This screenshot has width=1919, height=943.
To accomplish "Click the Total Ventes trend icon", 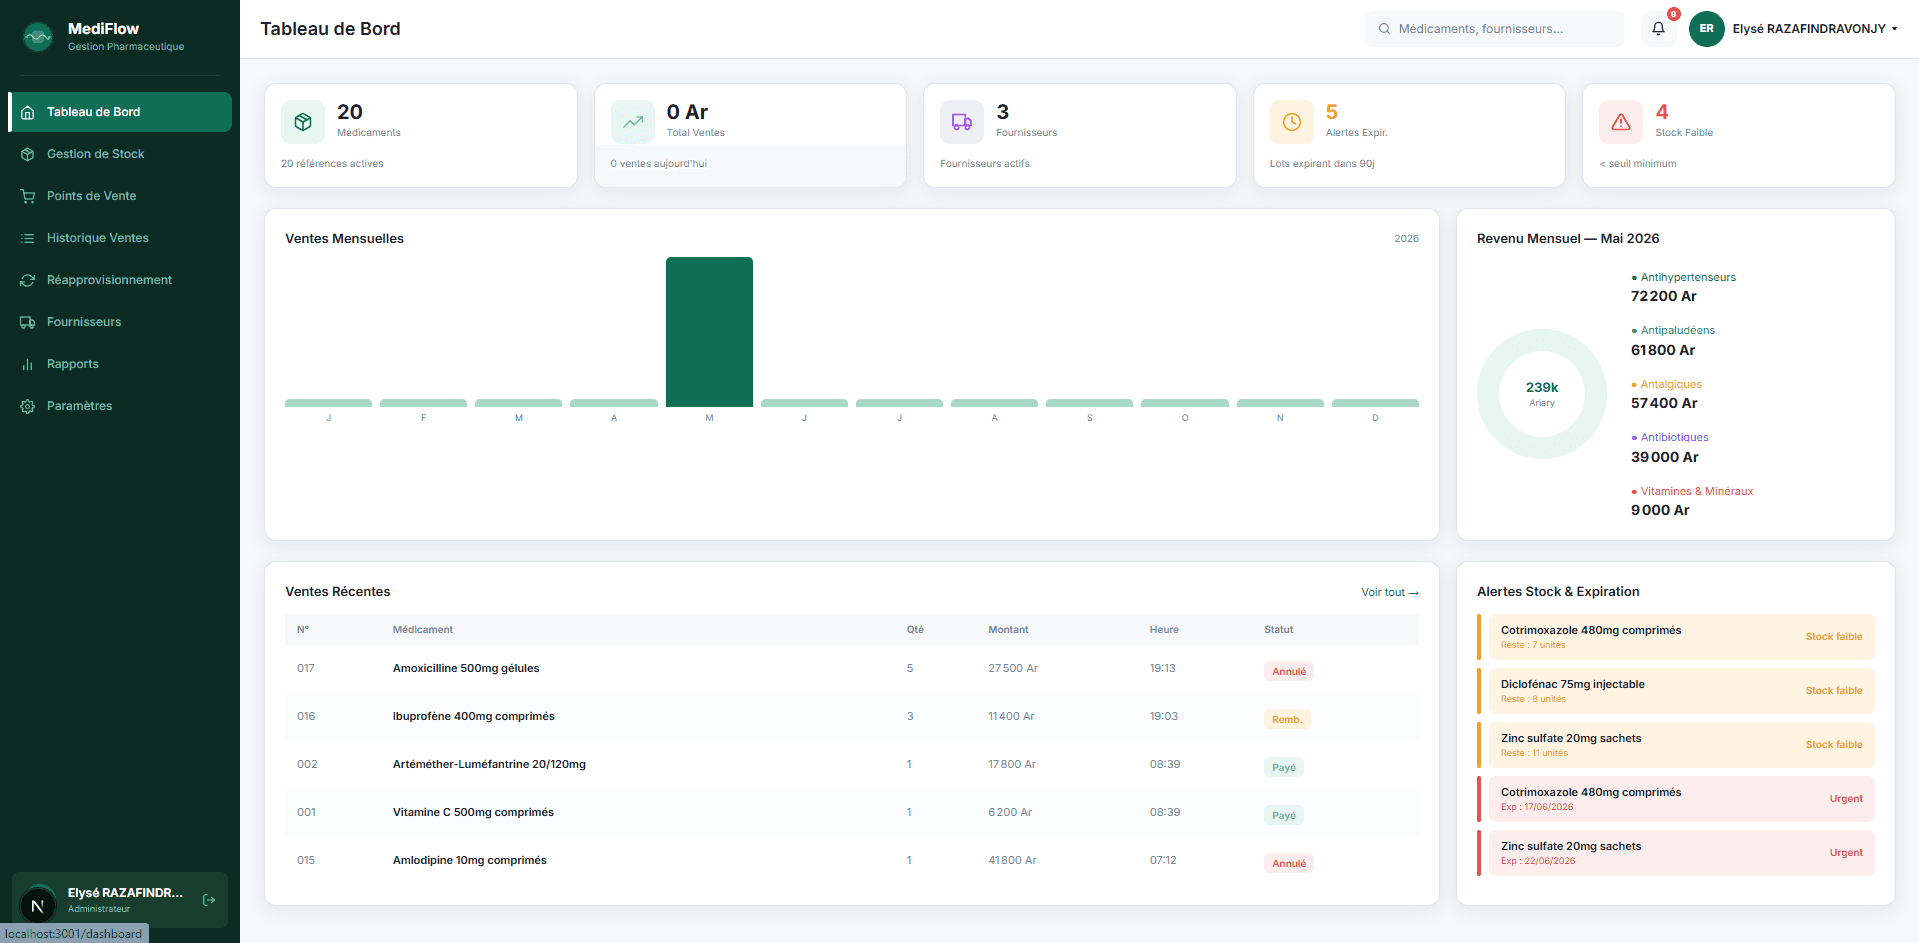I will tap(633, 122).
